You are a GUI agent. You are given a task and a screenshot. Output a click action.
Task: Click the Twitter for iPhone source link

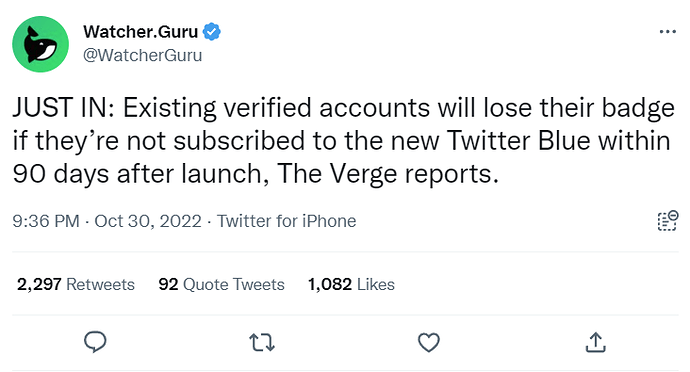click(x=286, y=221)
